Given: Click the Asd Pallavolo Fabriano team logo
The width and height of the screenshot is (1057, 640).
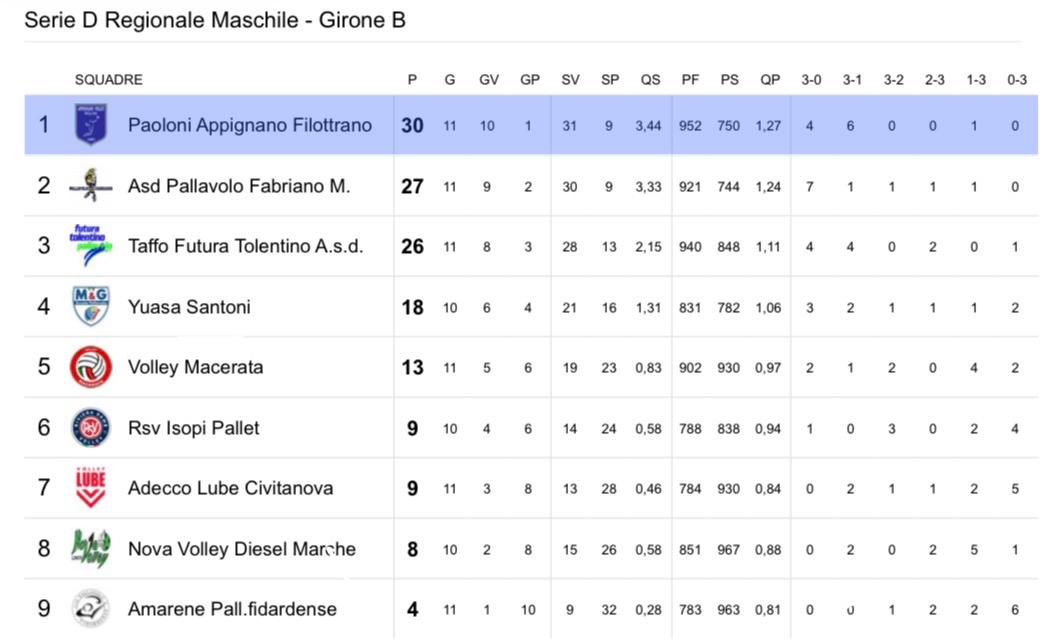Looking at the screenshot, I should pyautogui.click(x=91, y=185).
